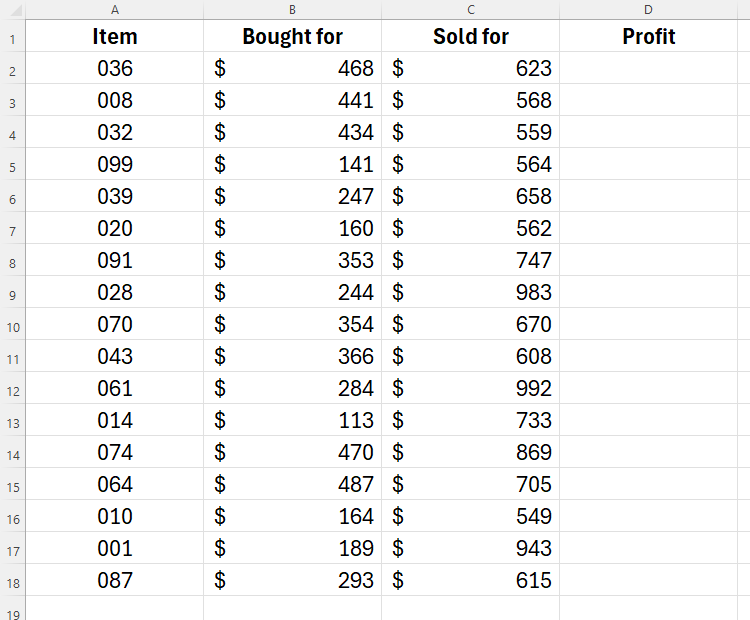The height and width of the screenshot is (620, 750).
Task: Click row 12 number header
Action: pos(12,390)
